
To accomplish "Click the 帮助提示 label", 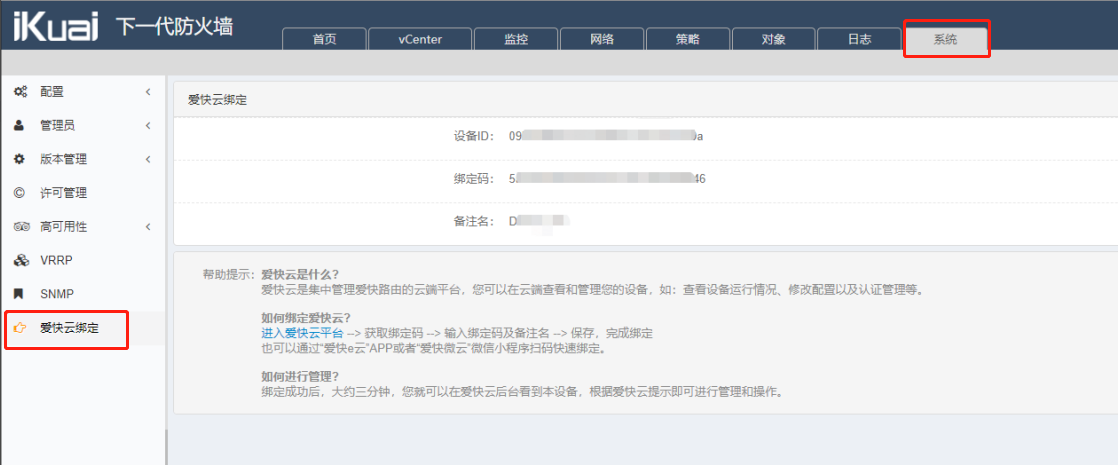I will [x=229, y=275].
